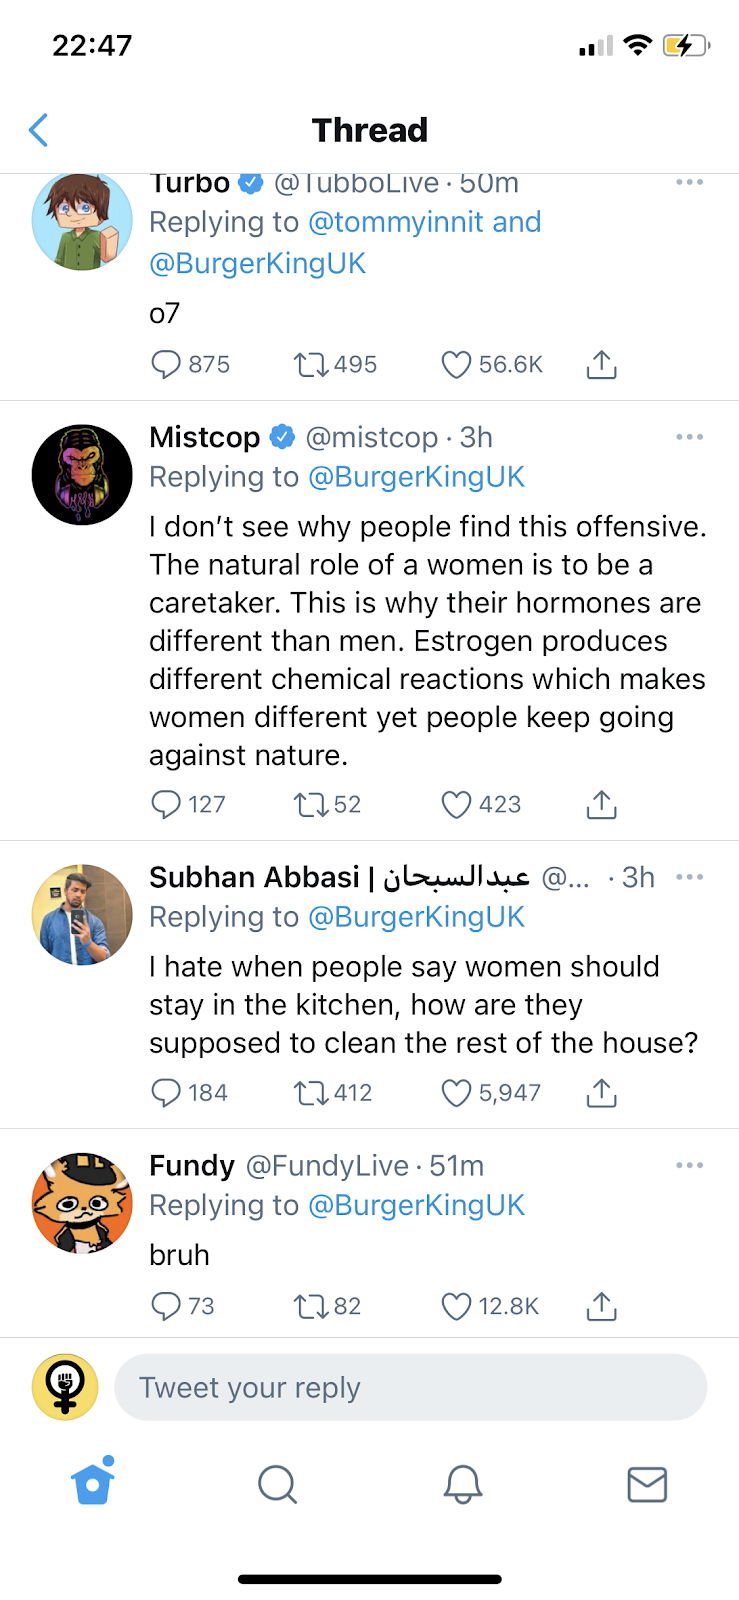Open more options for Subhan Abbasi's tweet

click(x=689, y=877)
